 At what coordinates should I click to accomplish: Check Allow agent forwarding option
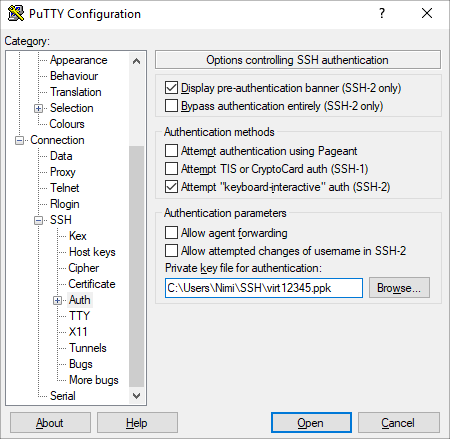click(171, 233)
